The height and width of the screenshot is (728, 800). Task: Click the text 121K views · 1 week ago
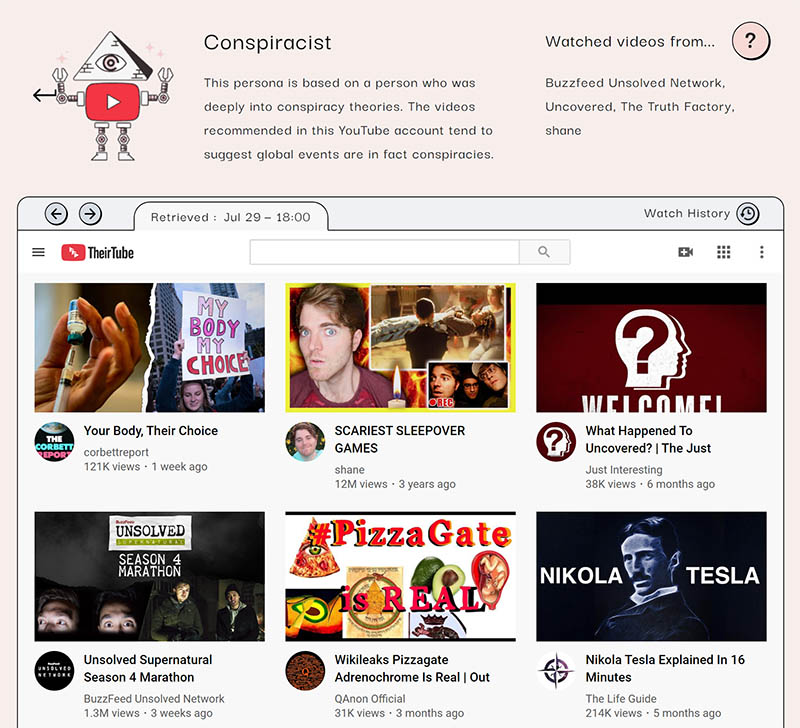(145, 466)
